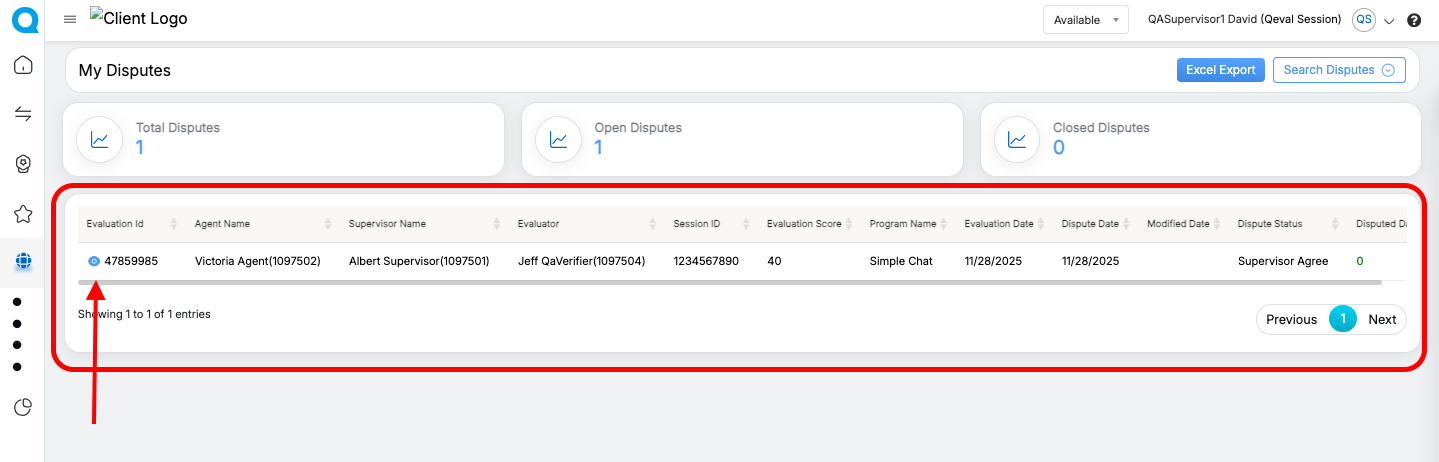
Task: Click the help question mark icon
Action: pos(1414,20)
